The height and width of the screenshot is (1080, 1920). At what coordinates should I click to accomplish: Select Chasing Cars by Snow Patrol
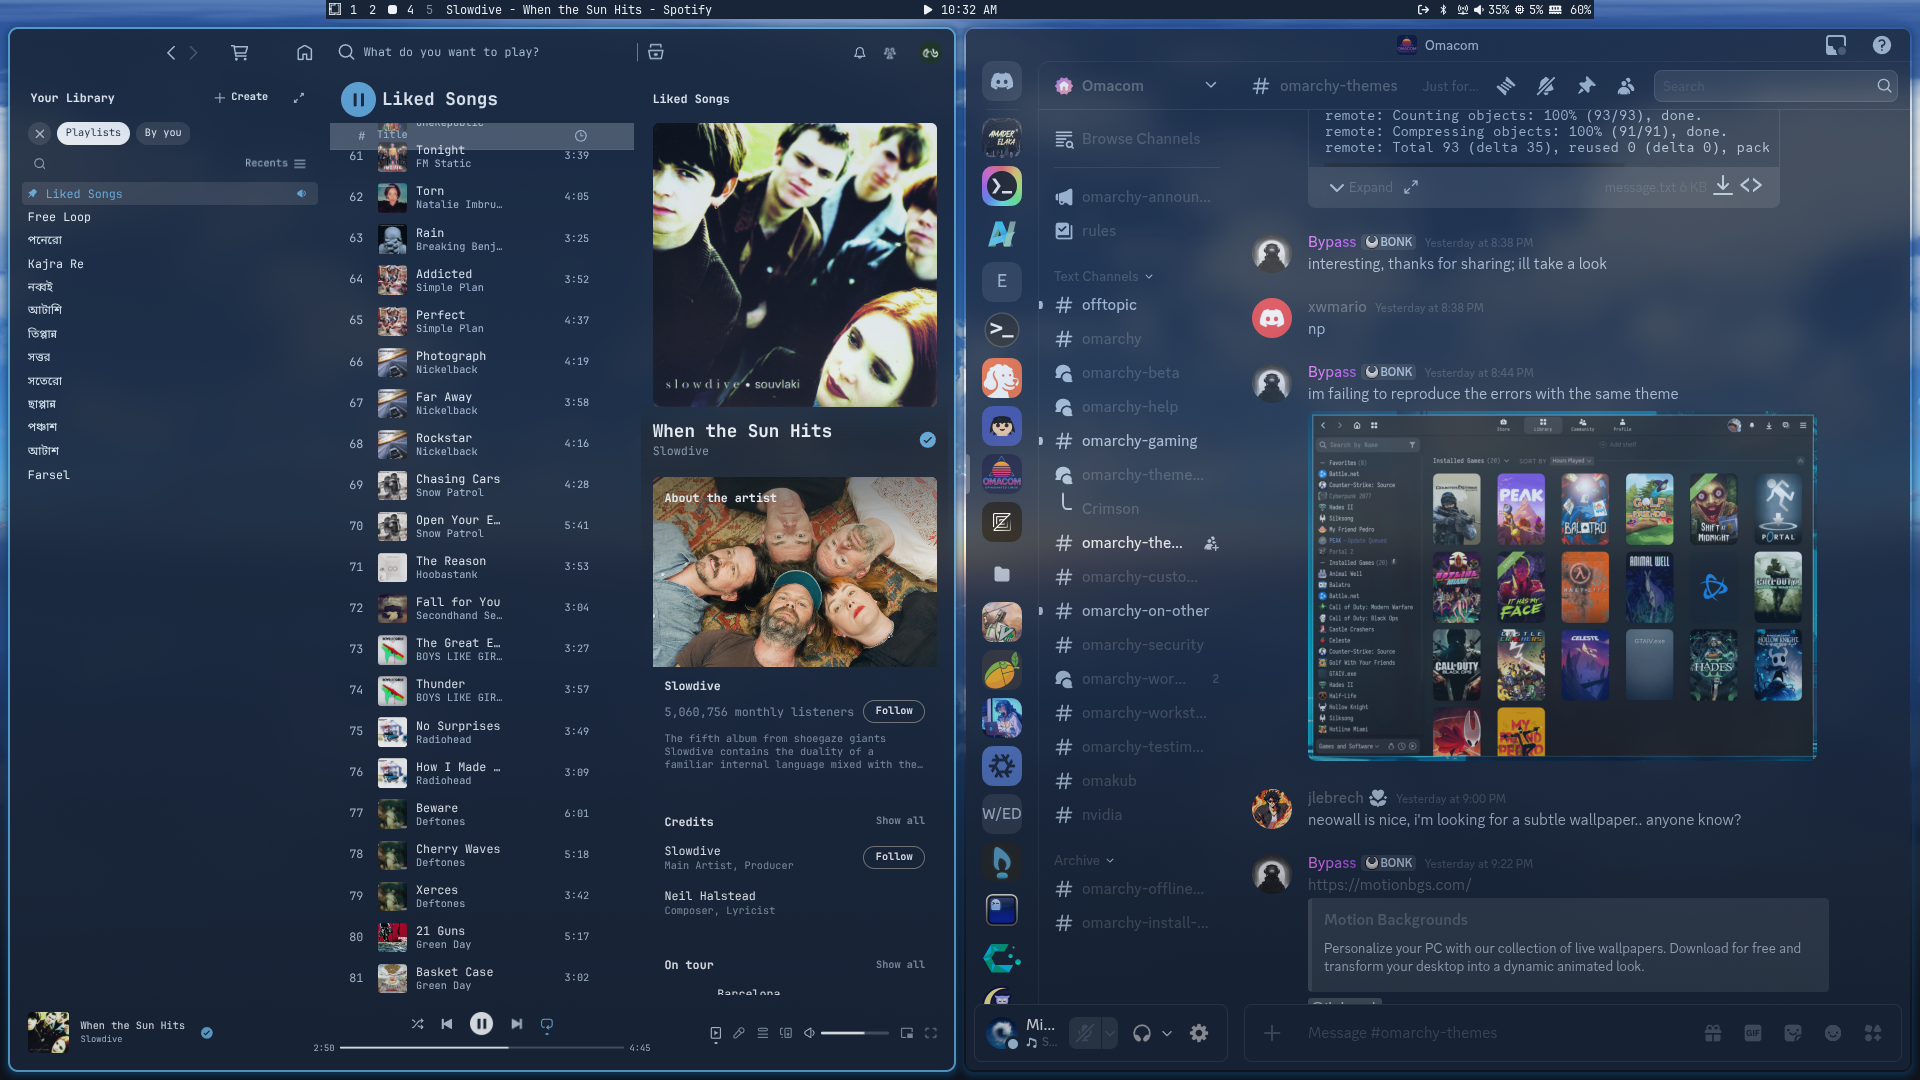(x=482, y=485)
